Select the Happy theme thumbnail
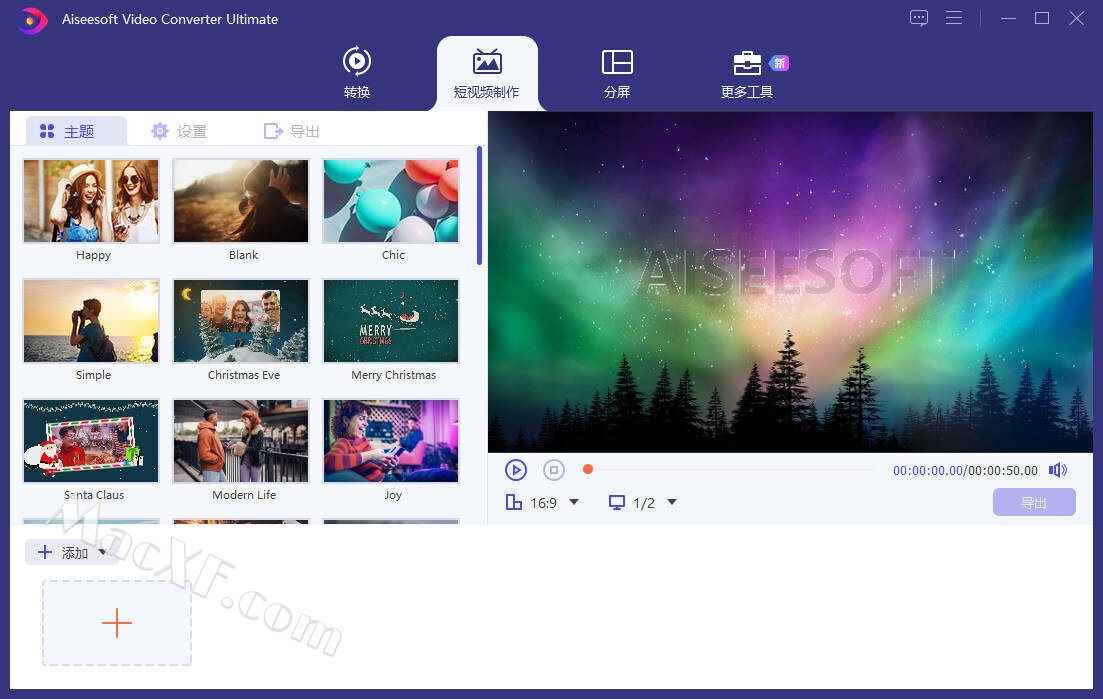 [91, 201]
